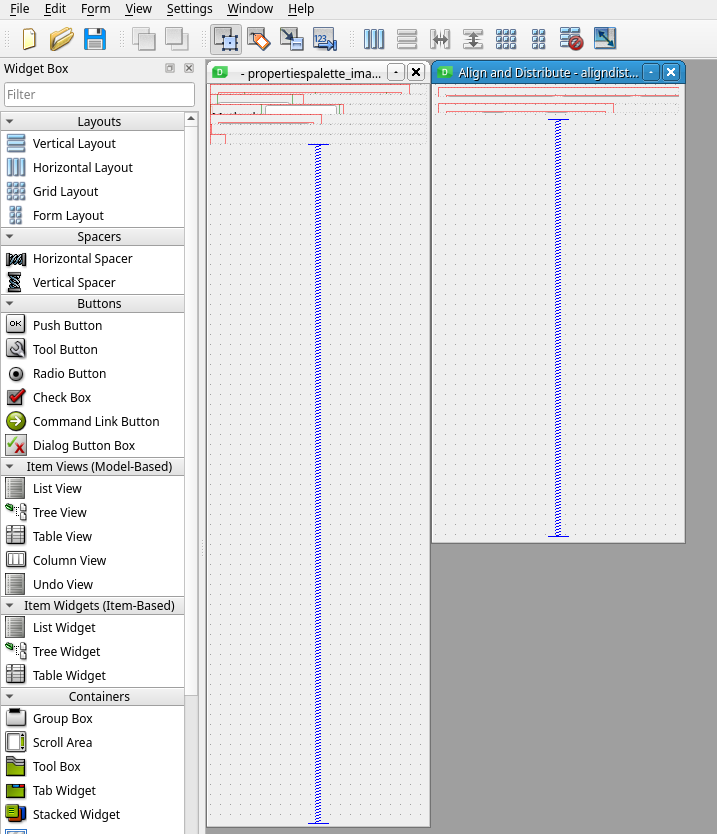
Task: Activate Edit Tab Order mode
Action: click(325, 39)
